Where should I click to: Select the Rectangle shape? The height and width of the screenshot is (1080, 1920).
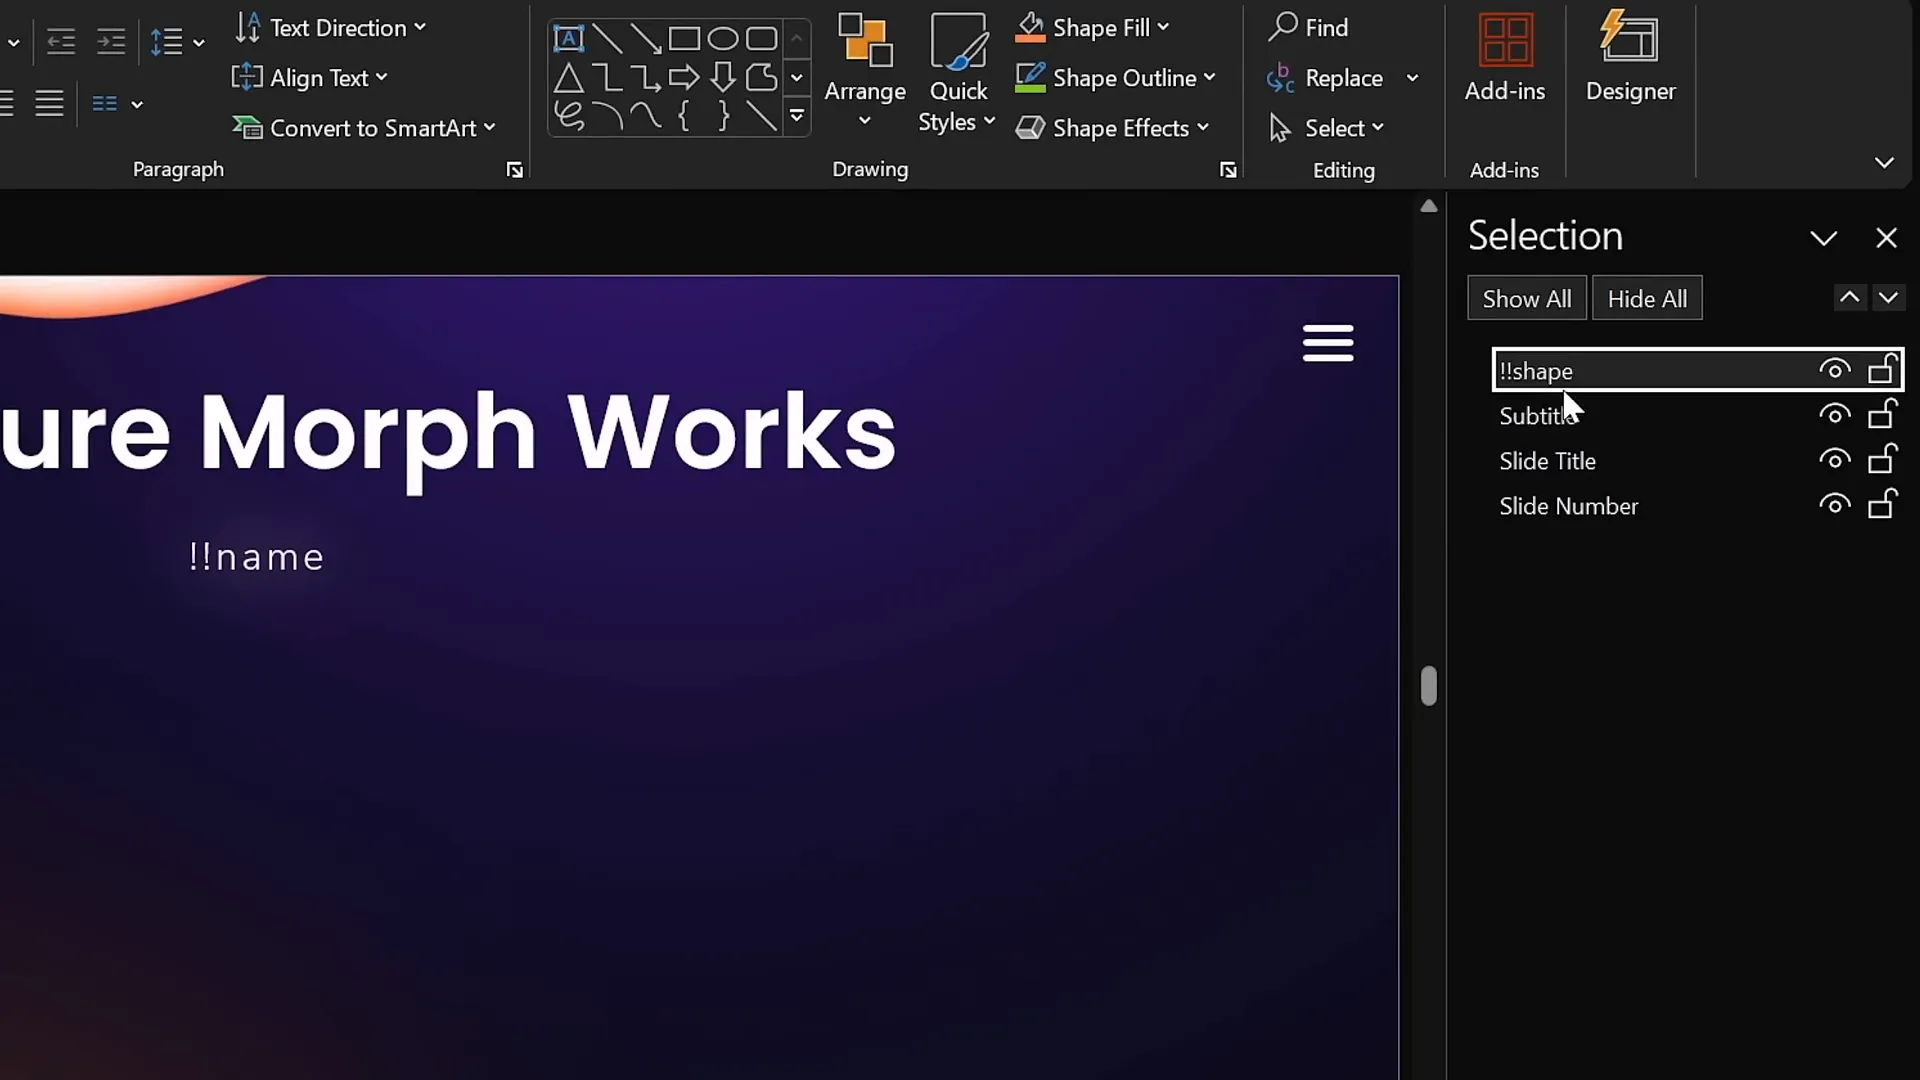tap(684, 39)
